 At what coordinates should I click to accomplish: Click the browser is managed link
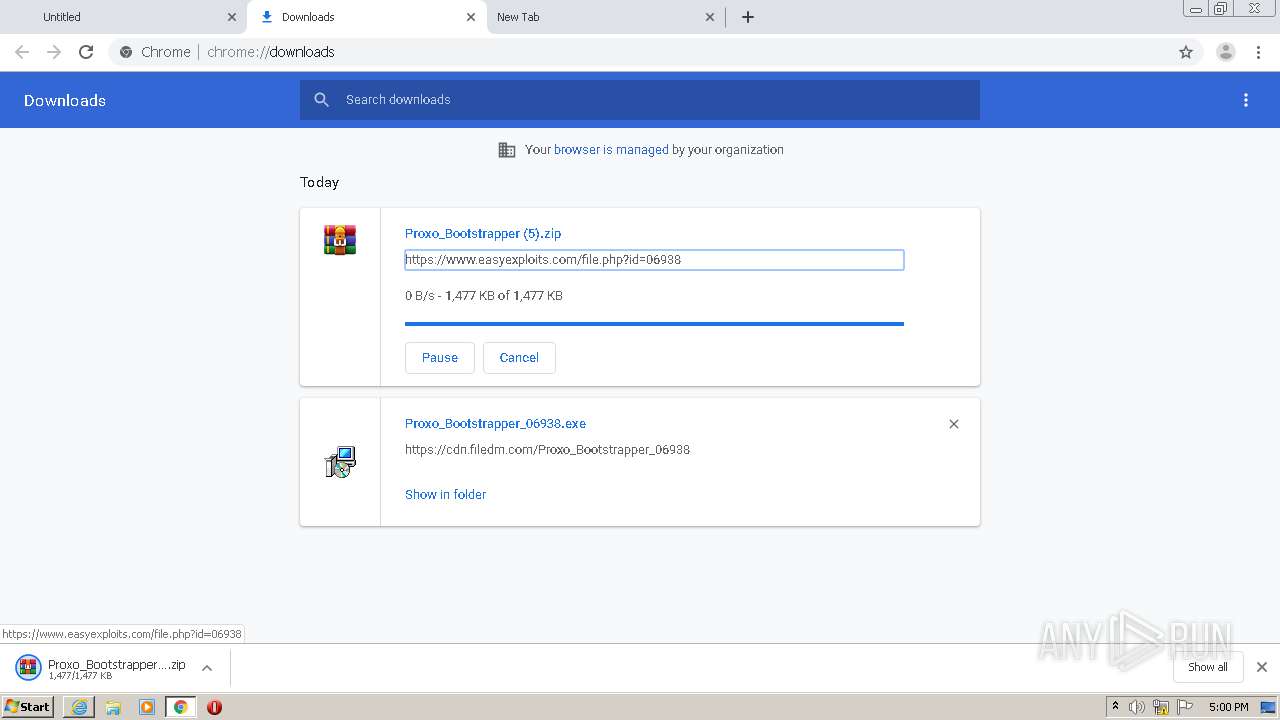(611, 150)
